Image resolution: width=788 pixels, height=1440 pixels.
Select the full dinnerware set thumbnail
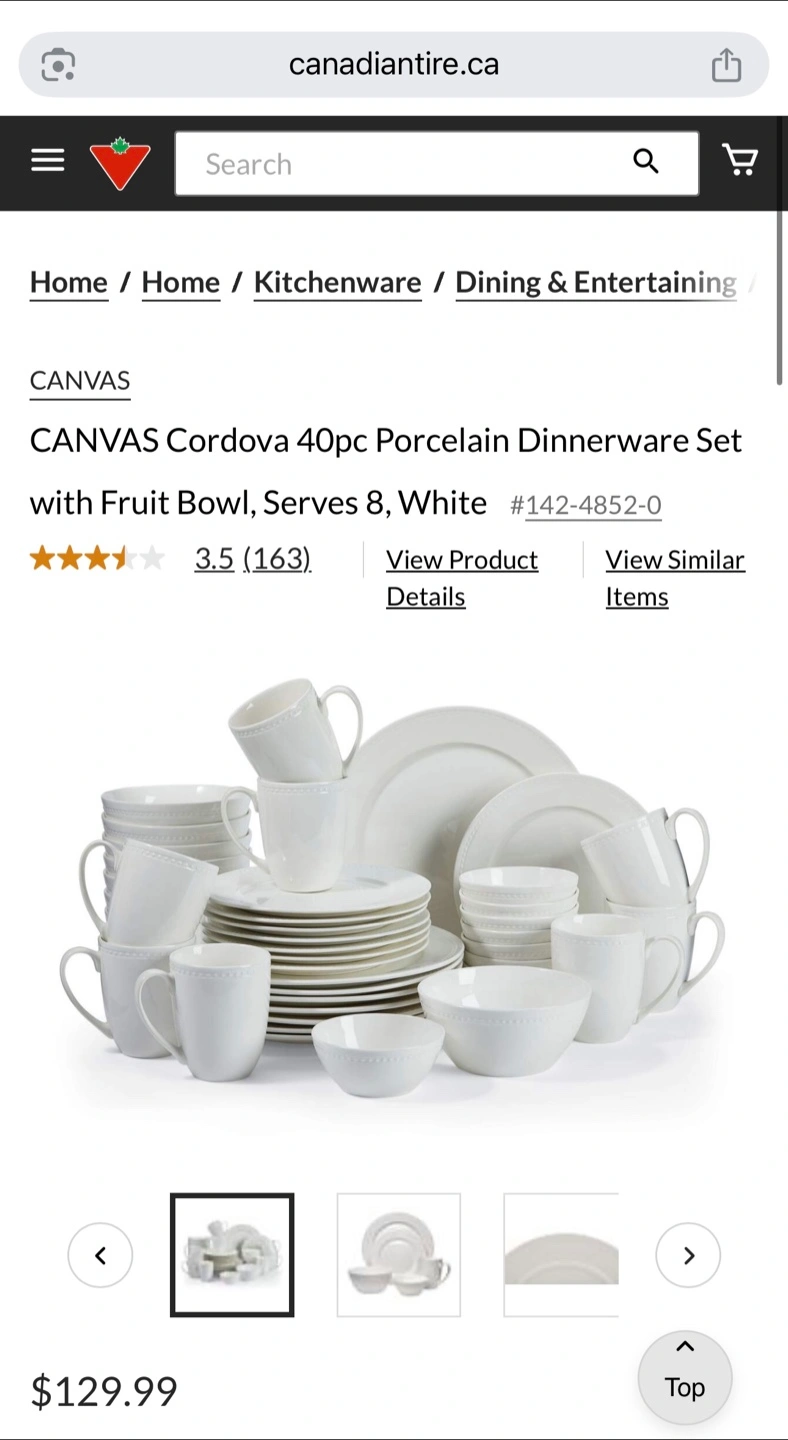coord(232,1255)
